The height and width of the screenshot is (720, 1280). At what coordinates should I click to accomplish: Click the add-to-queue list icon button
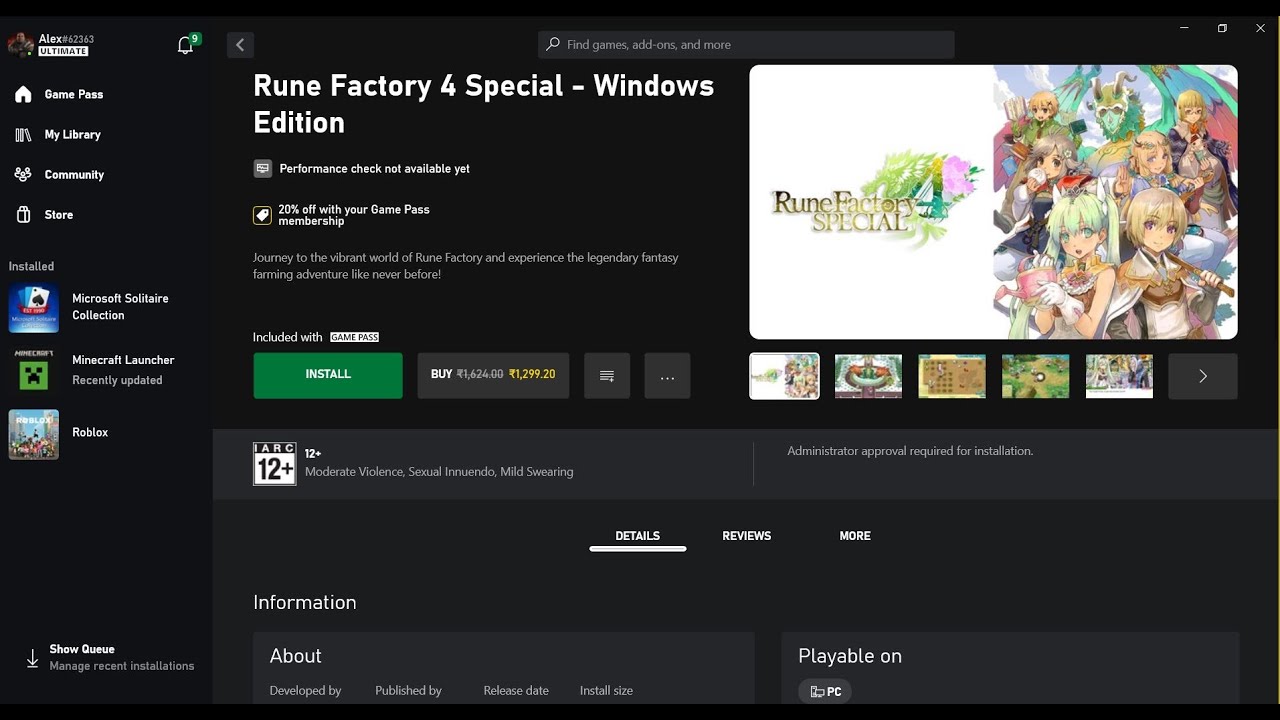607,376
